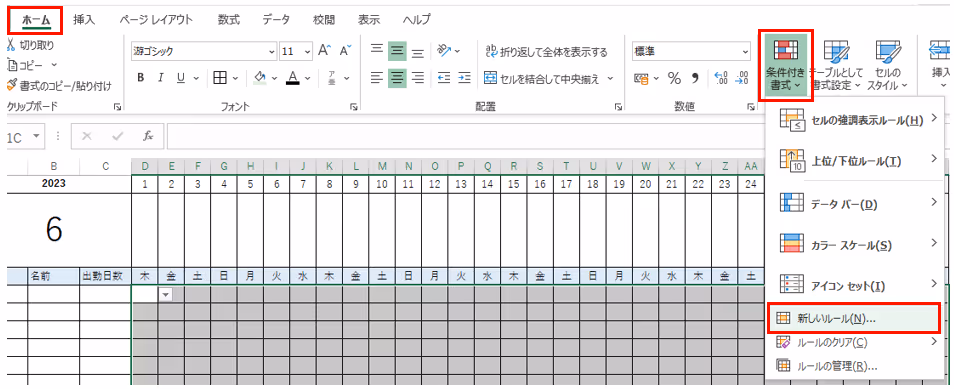Toggle Bold formatting
This screenshot has height=389, width=954.
pos(141,78)
